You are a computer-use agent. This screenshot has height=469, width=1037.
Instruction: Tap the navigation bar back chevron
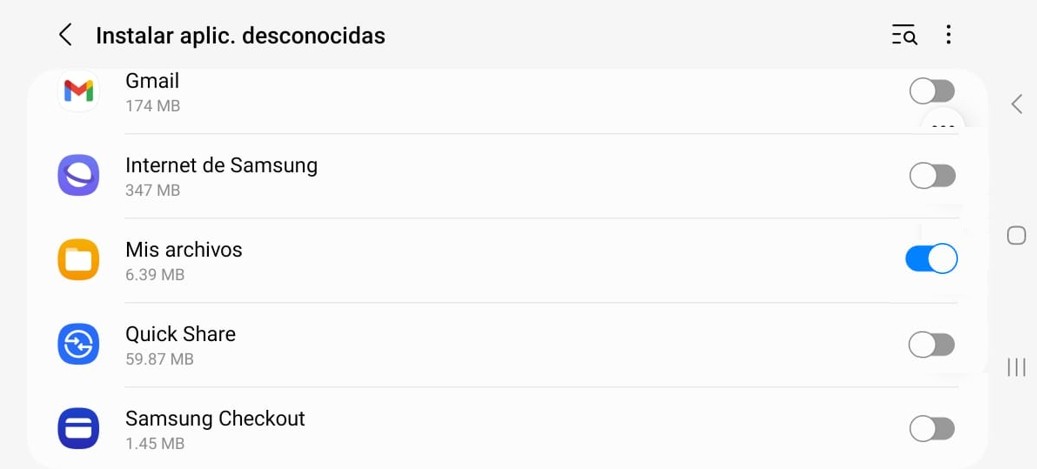[x=1016, y=104]
